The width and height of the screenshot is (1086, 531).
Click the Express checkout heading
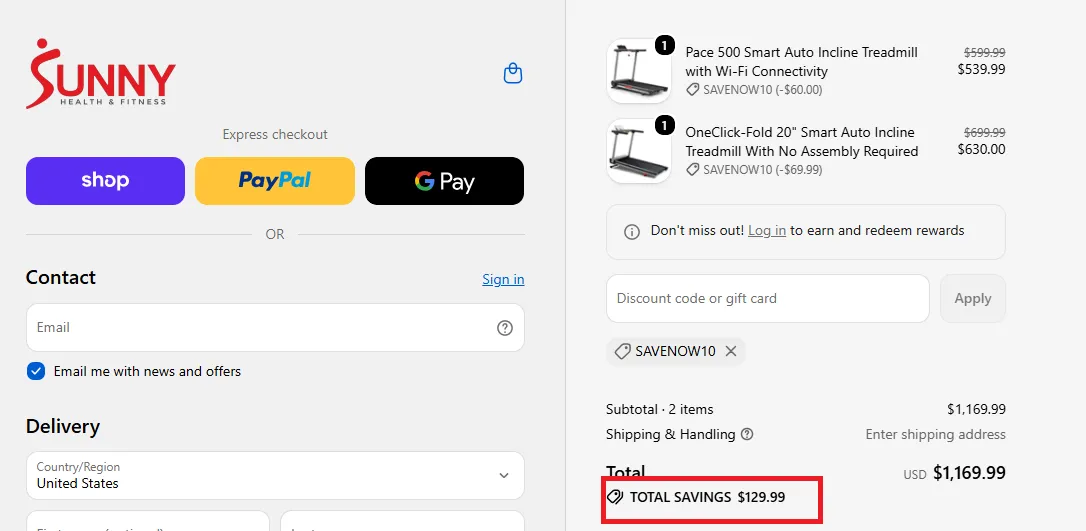point(275,134)
